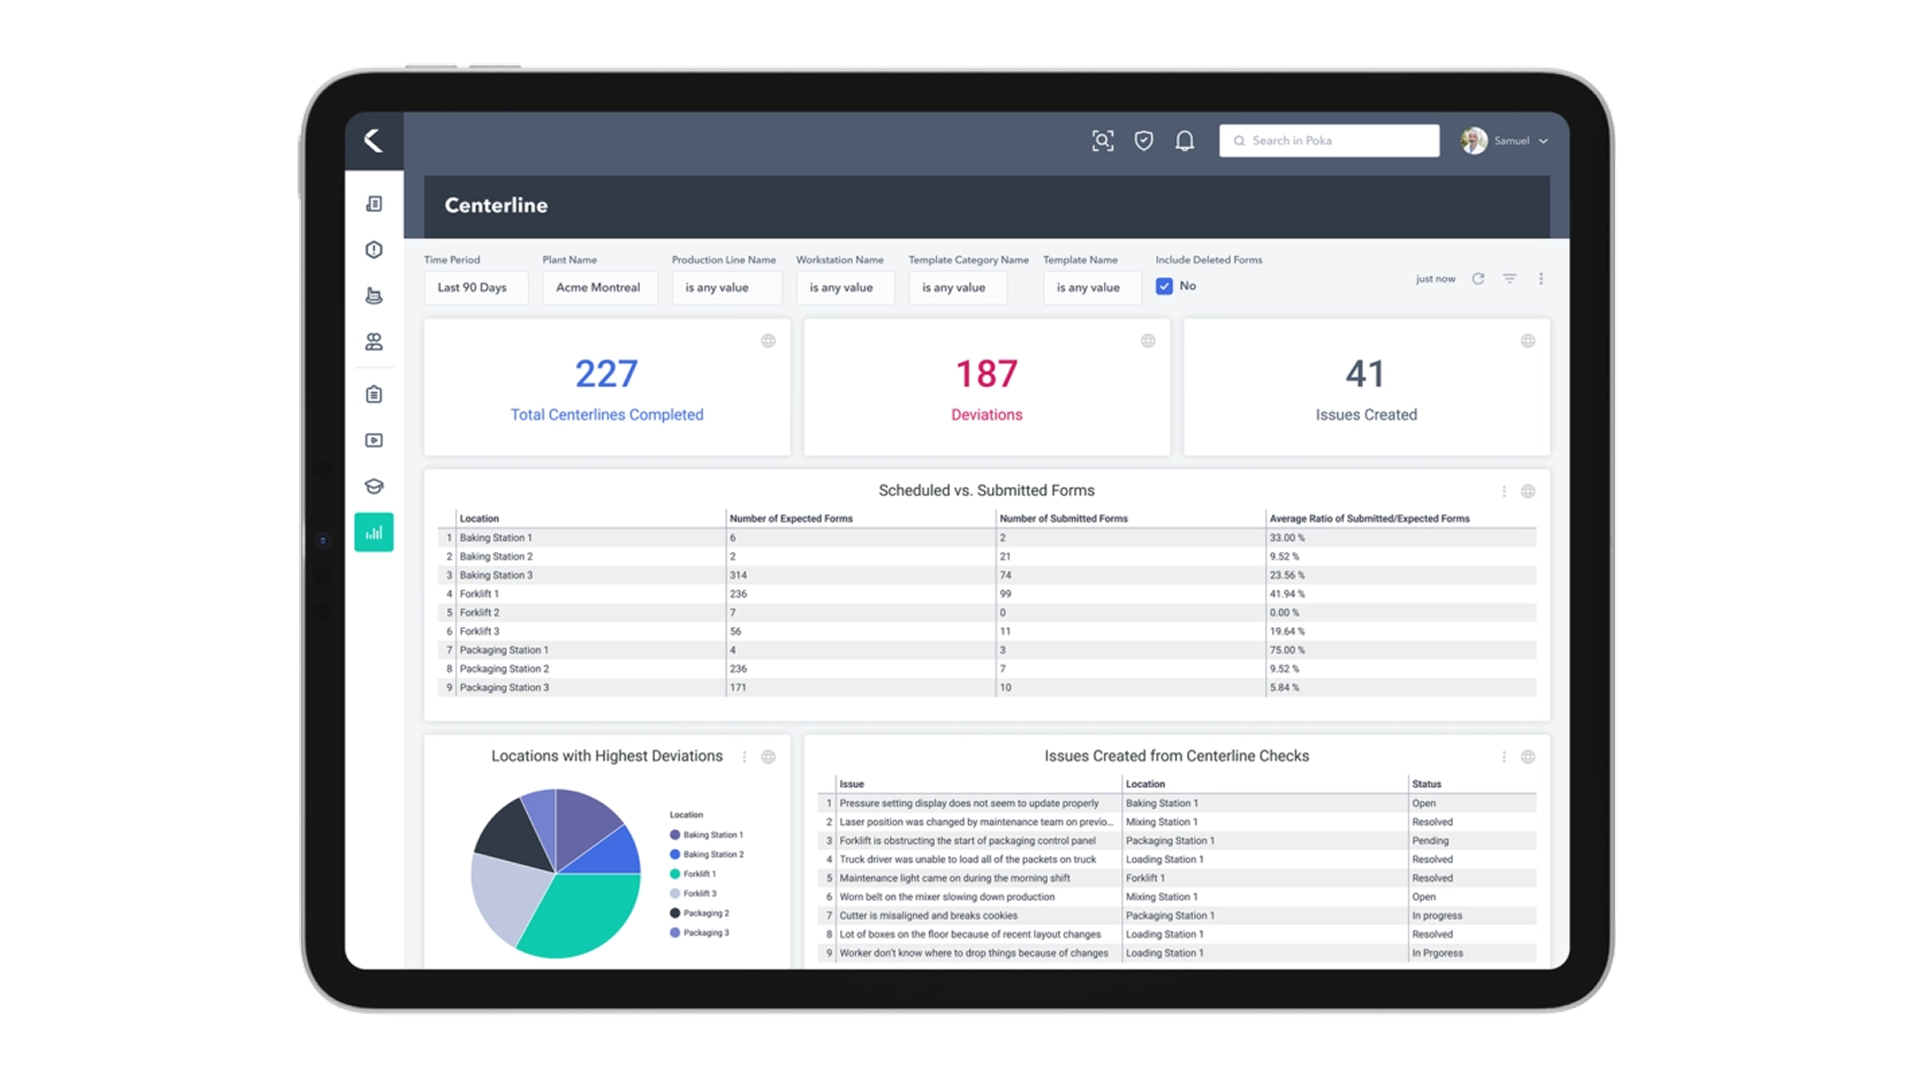Open Plant Name Acme Montreal dropdown
Image resolution: width=1920 pixels, height=1080 pixels.
(x=600, y=288)
